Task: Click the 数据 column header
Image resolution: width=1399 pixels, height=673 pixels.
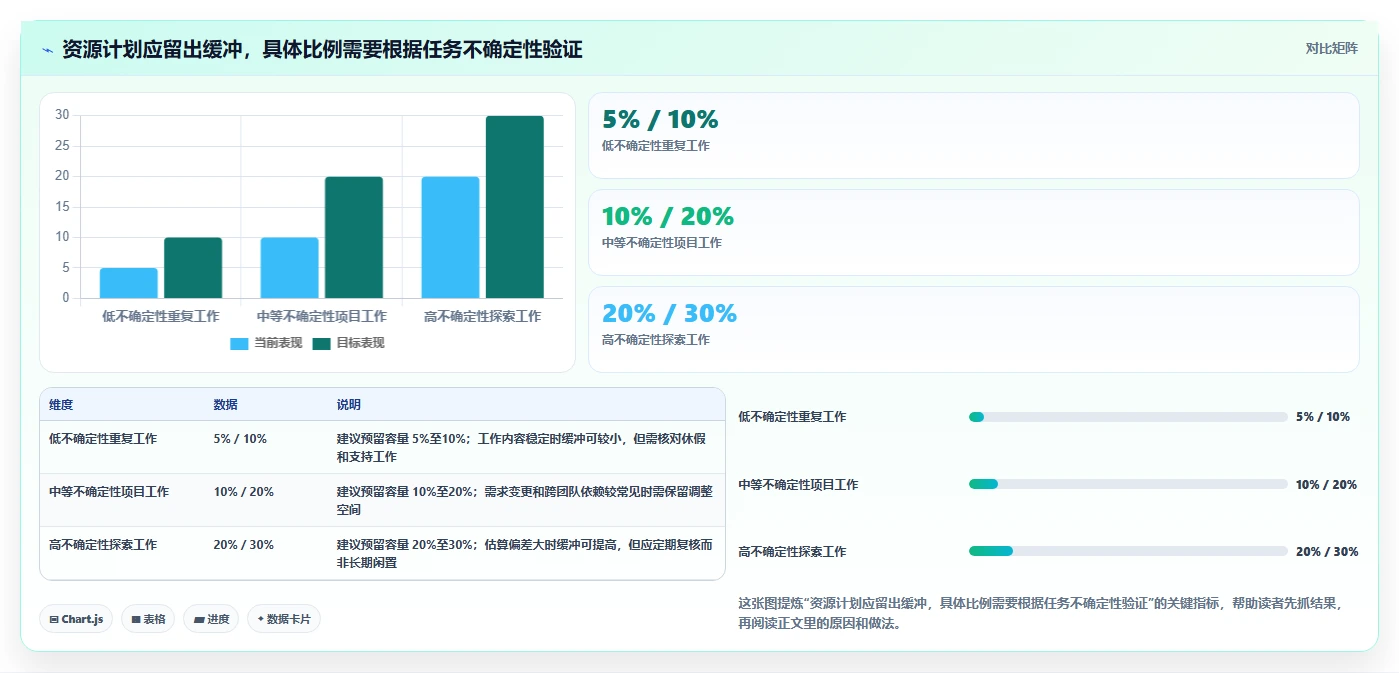Action: 225,405
